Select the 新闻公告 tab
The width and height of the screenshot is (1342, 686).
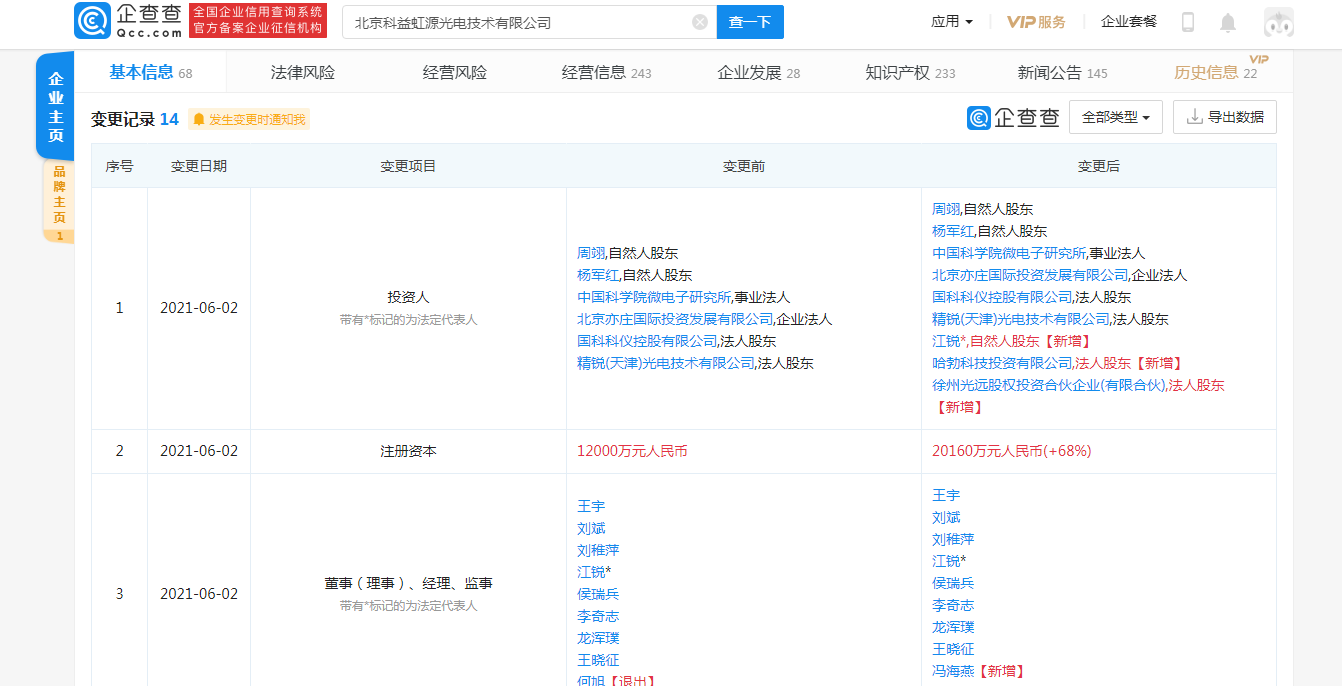point(1063,72)
